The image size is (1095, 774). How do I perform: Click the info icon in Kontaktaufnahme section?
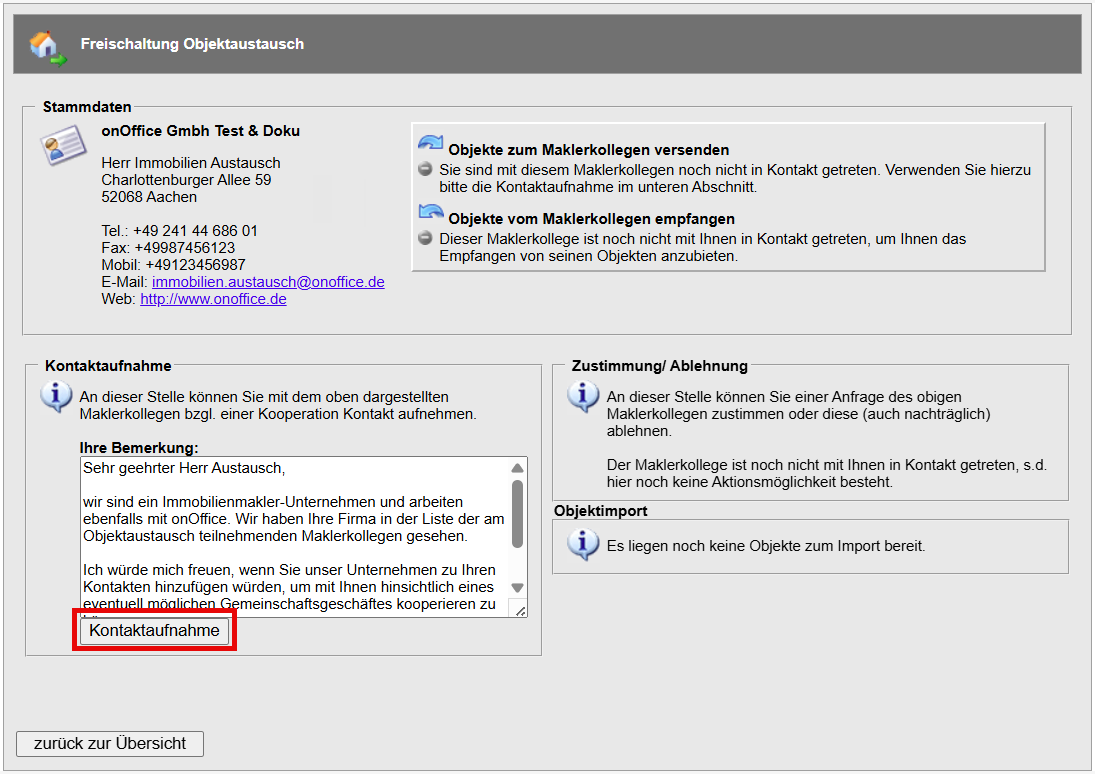pos(56,397)
